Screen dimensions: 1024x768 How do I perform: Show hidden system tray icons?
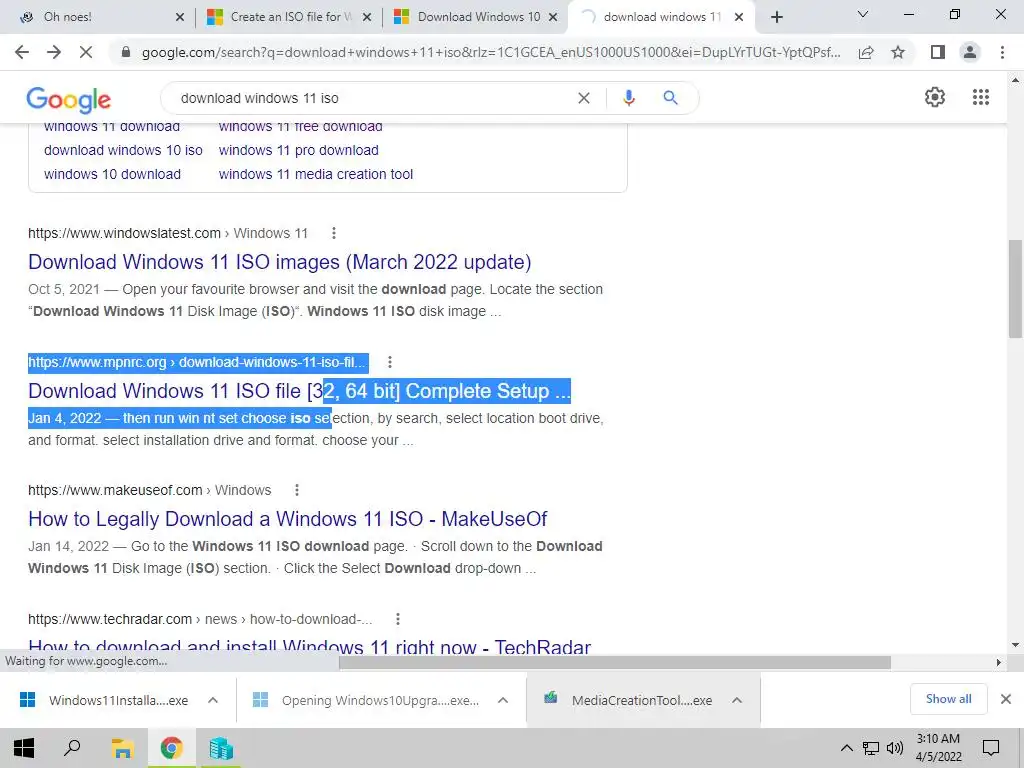846,748
